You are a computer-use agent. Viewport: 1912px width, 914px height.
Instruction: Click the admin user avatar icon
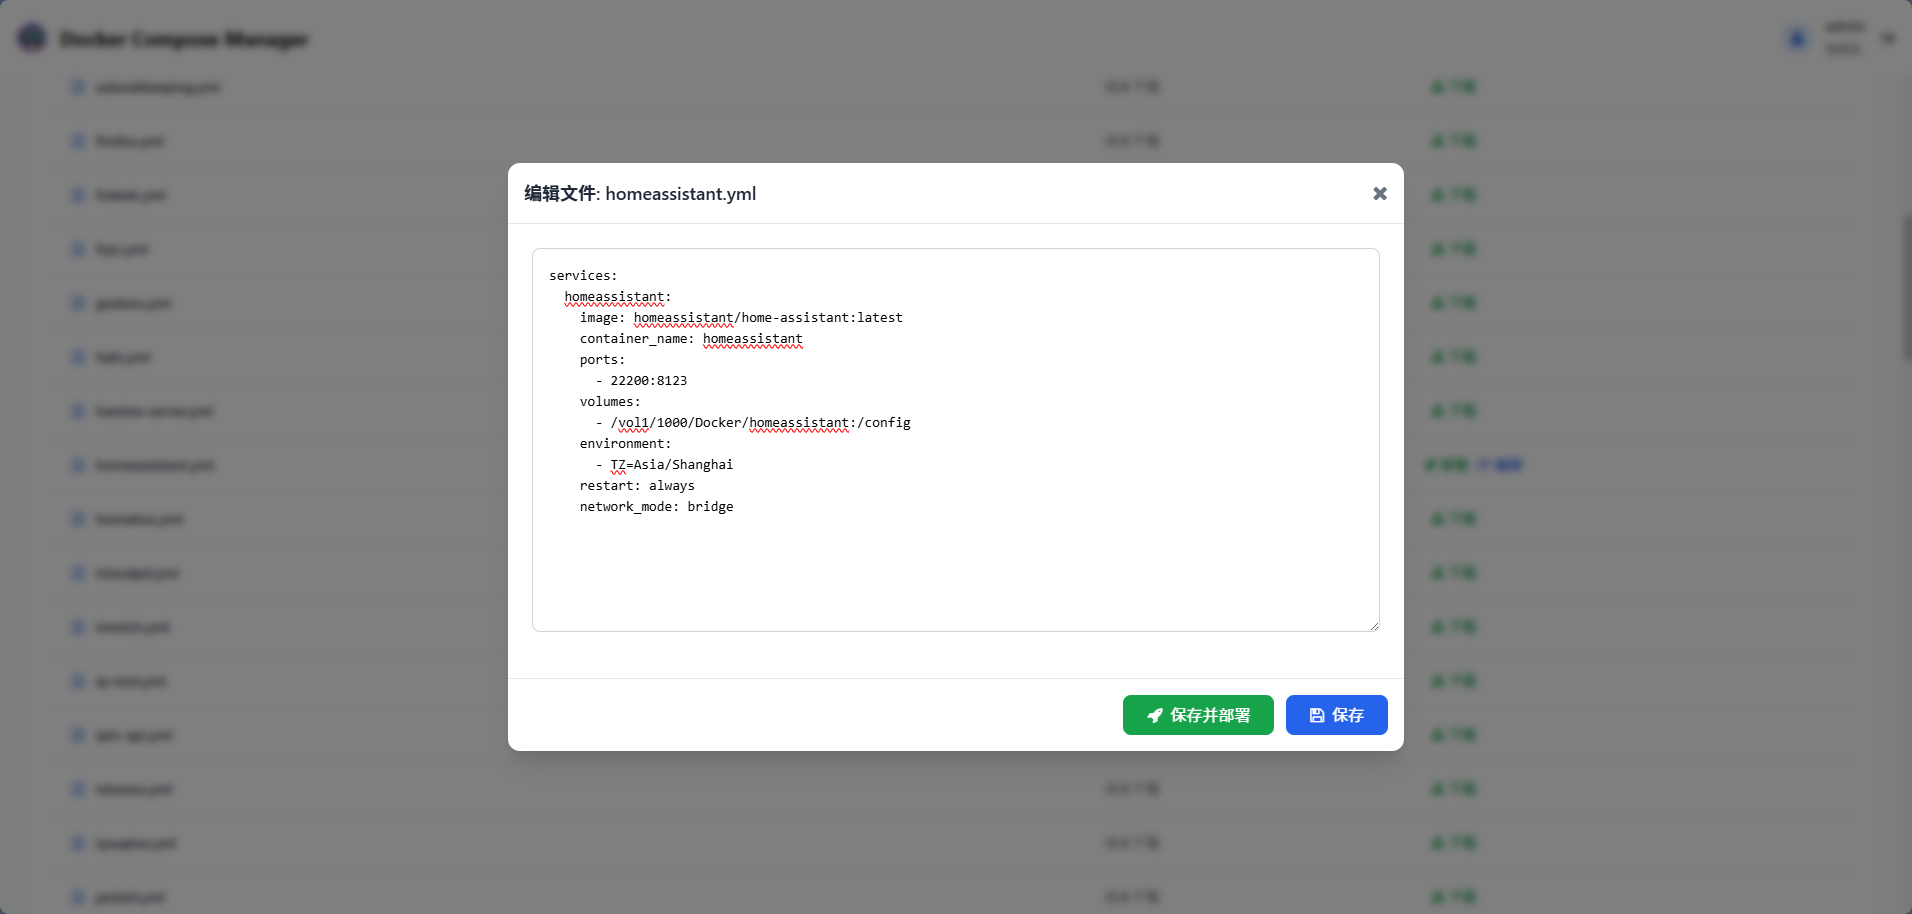(x=1796, y=39)
